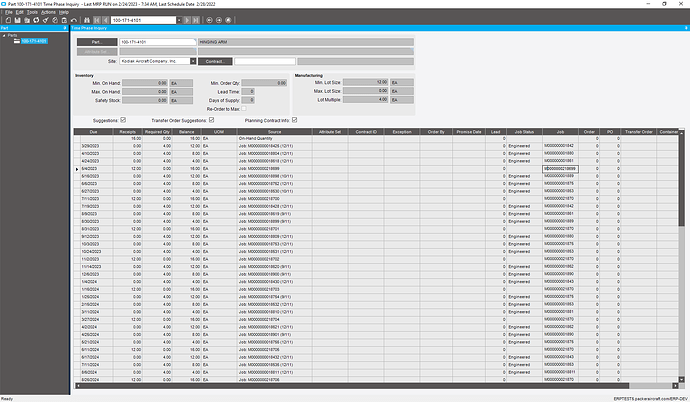
Task: Click the Parts folder icon in tree
Action: [x=17, y=41]
